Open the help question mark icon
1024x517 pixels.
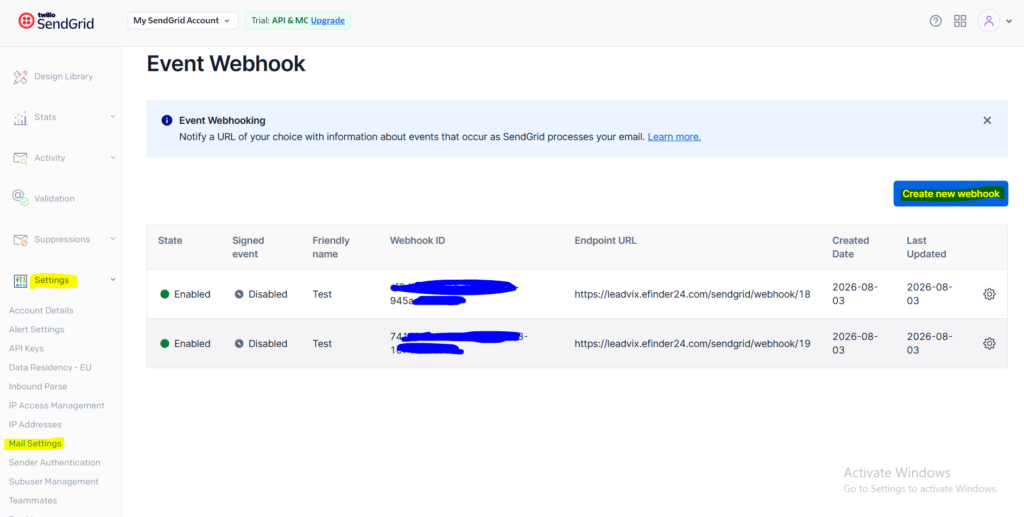pyautogui.click(x=936, y=21)
